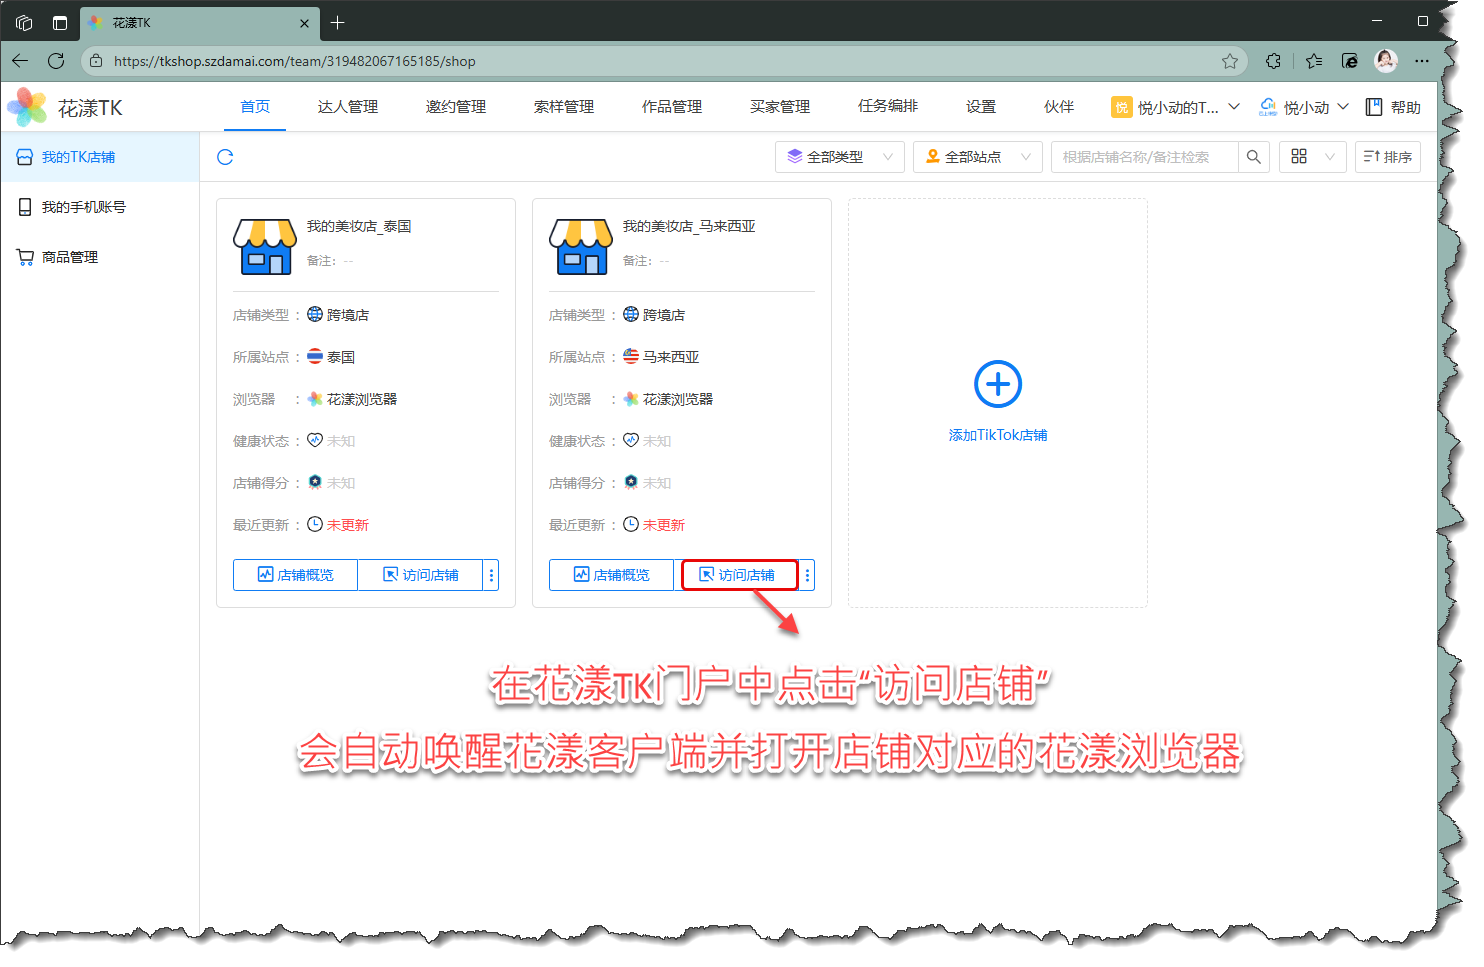Reload the browser page
The image size is (1484, 967).
point(56,61)
